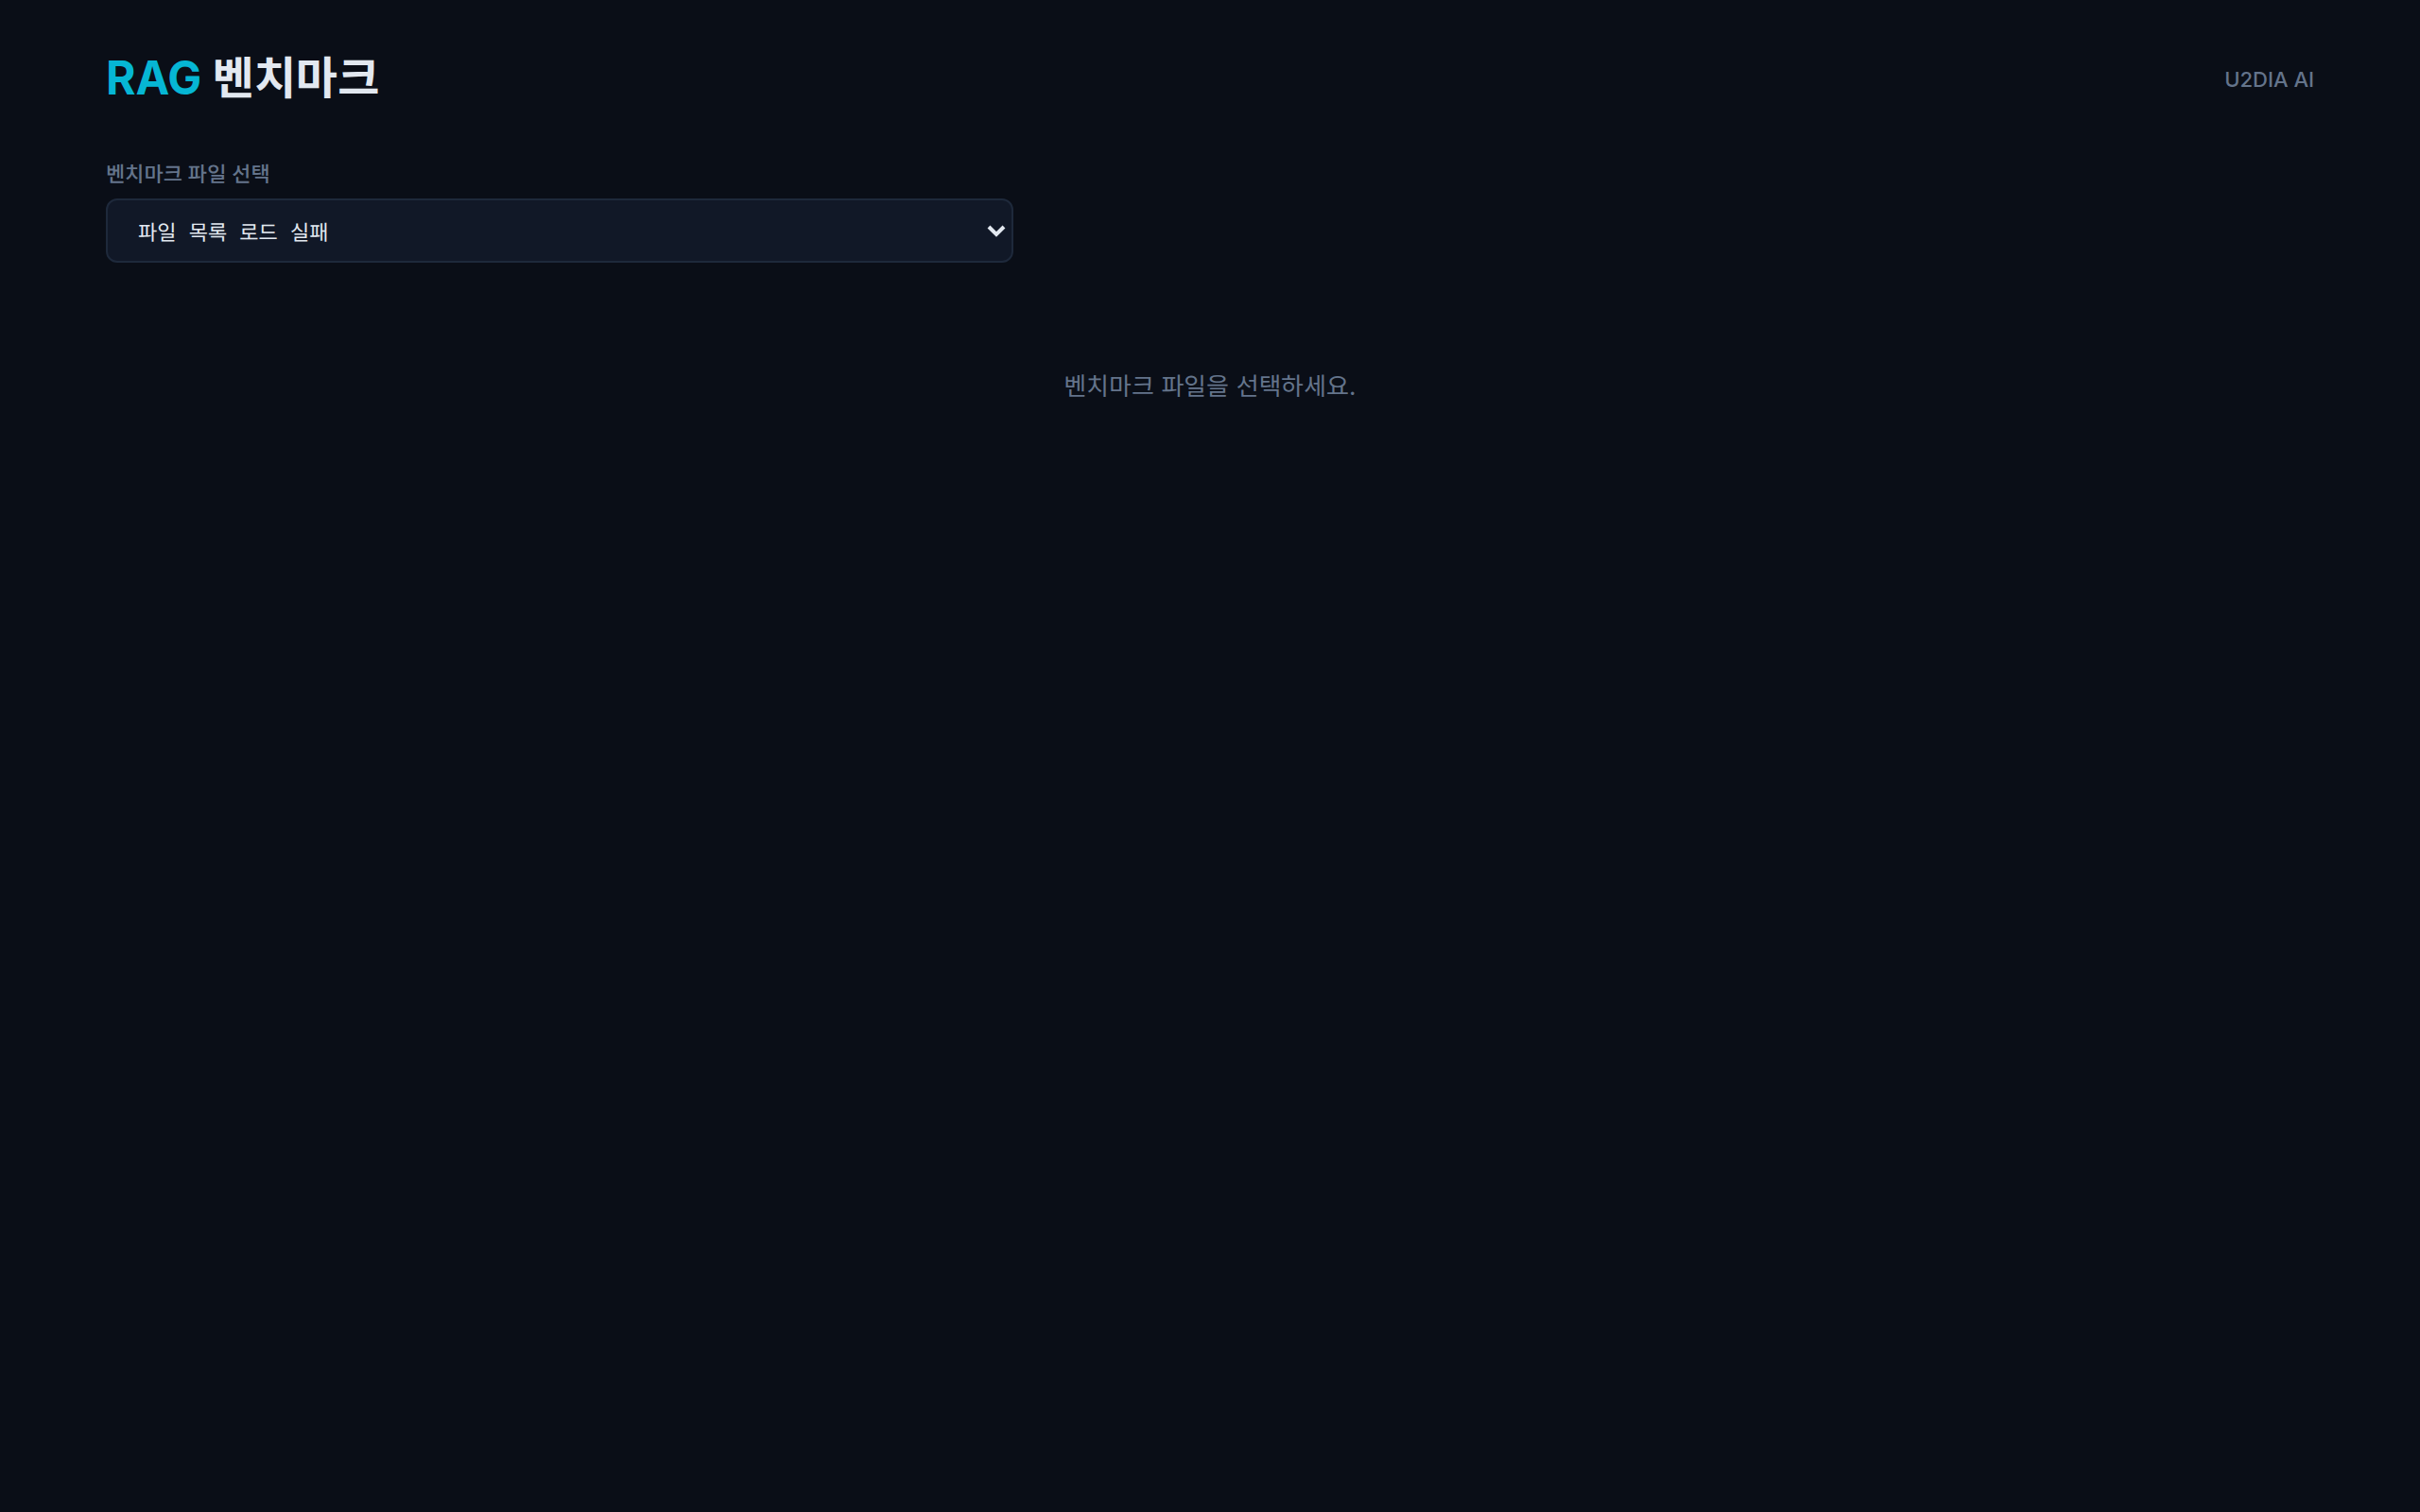Click the word 선택 in the field label
Viewport: 2420px width, 1512px height.
click(x=251, y=174)
